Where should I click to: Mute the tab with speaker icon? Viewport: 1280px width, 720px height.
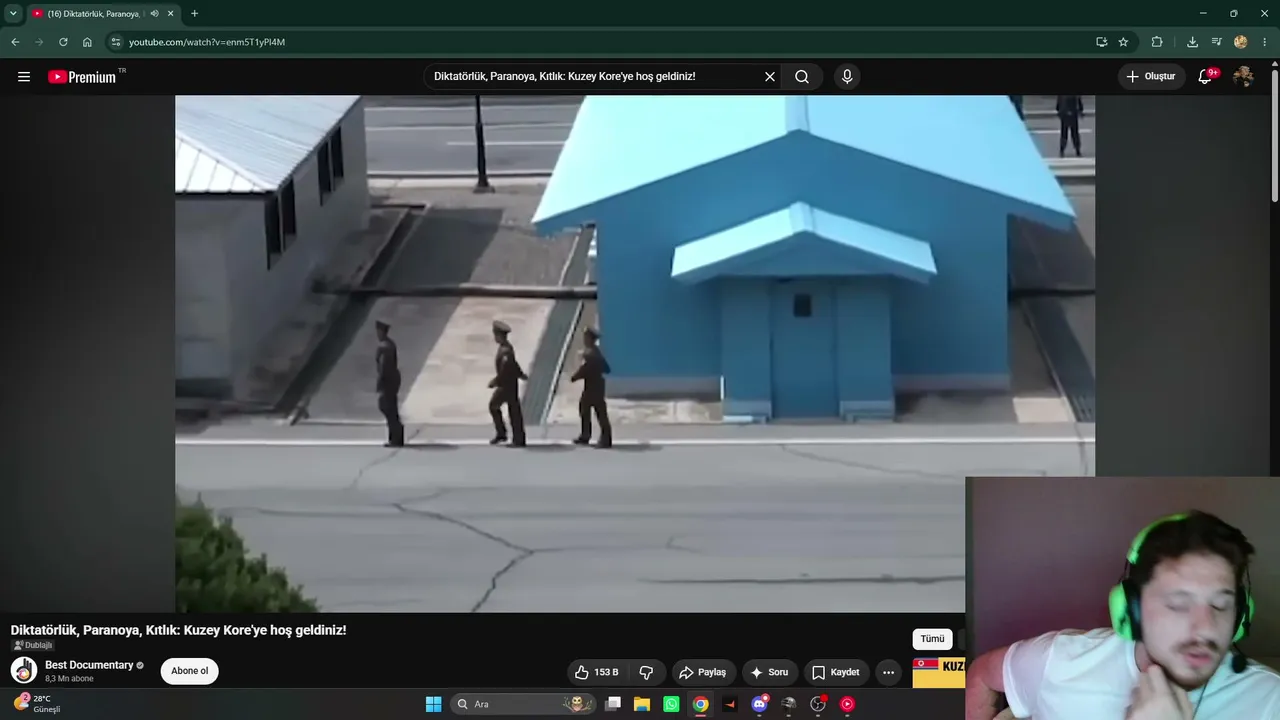155,13
